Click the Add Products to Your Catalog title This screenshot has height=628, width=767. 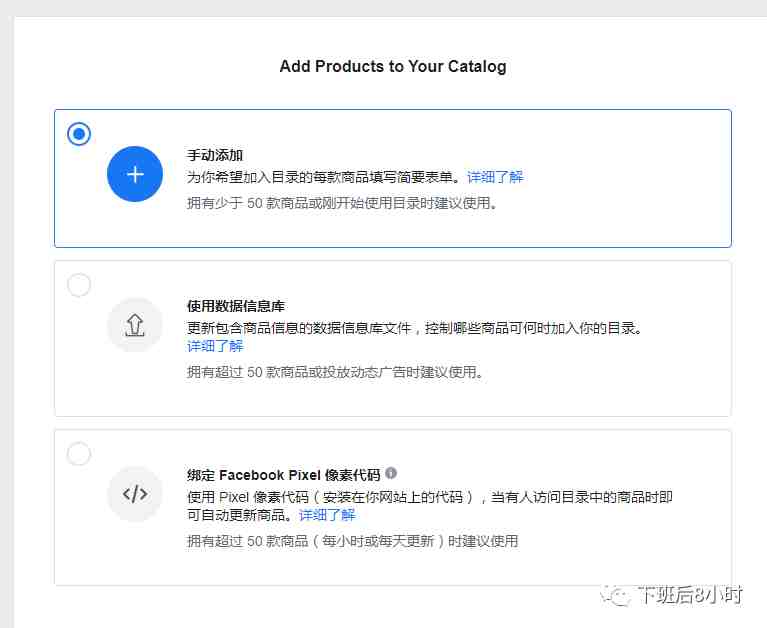point(393,66)
